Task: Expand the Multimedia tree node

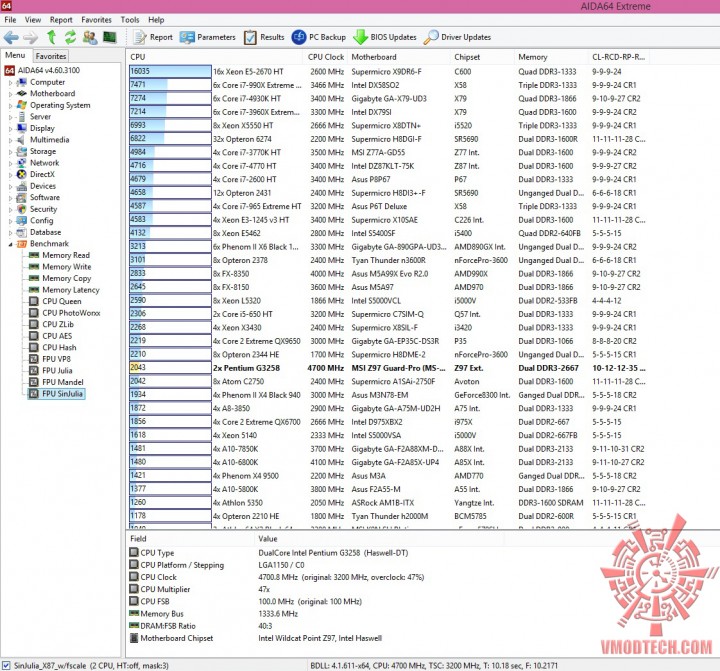Action: (11, 140)
